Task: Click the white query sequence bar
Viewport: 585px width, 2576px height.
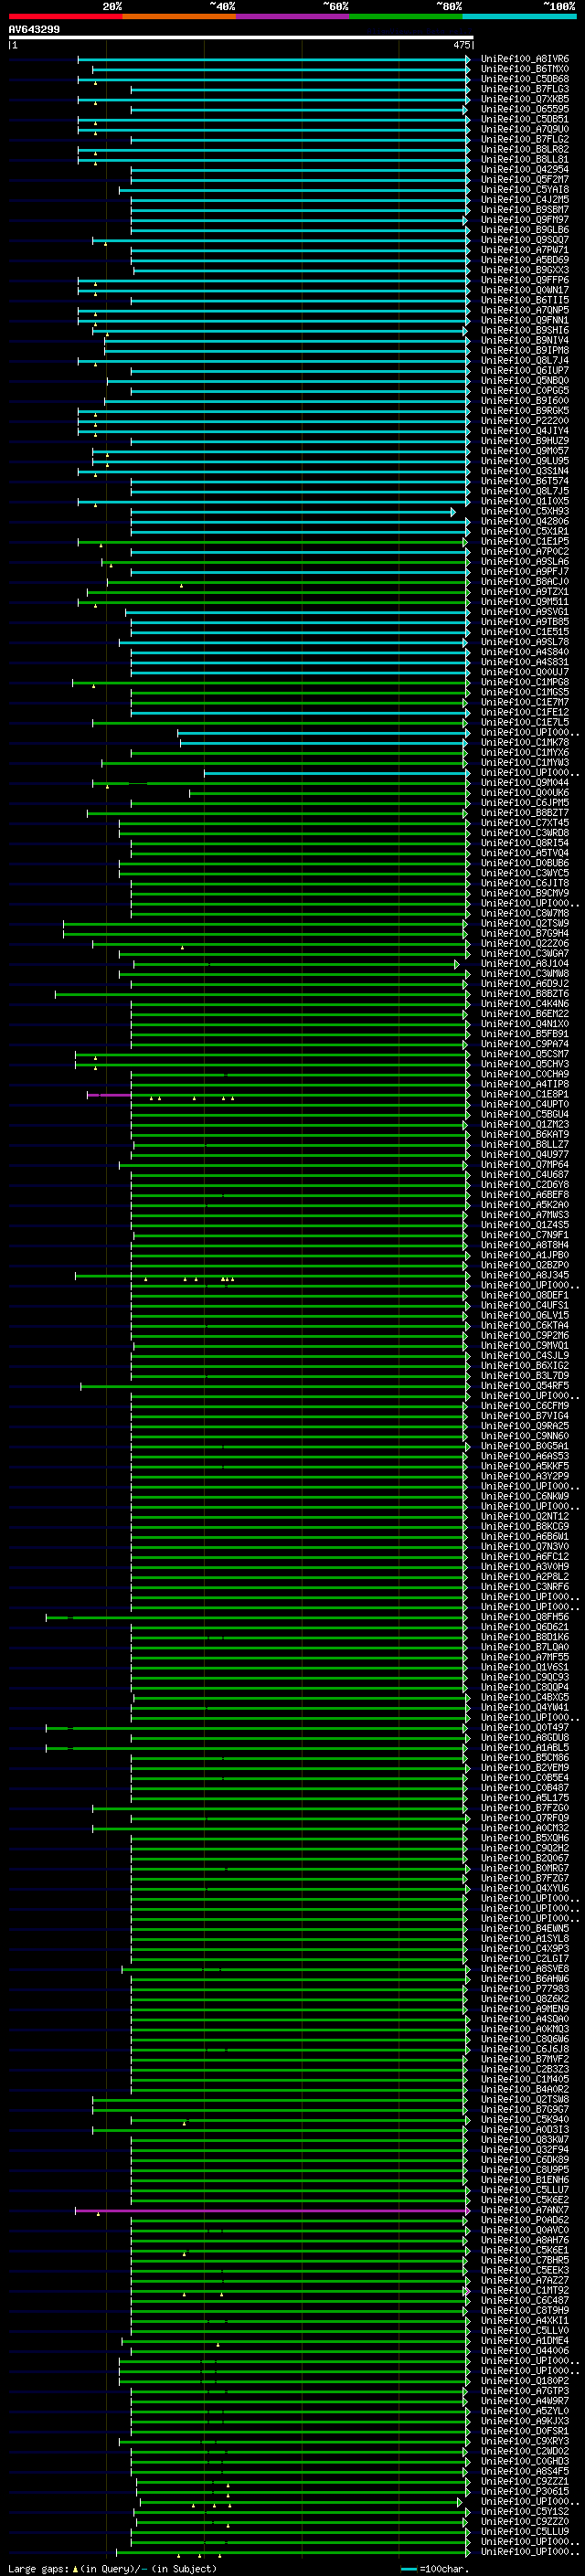Action: pos(240,37)
